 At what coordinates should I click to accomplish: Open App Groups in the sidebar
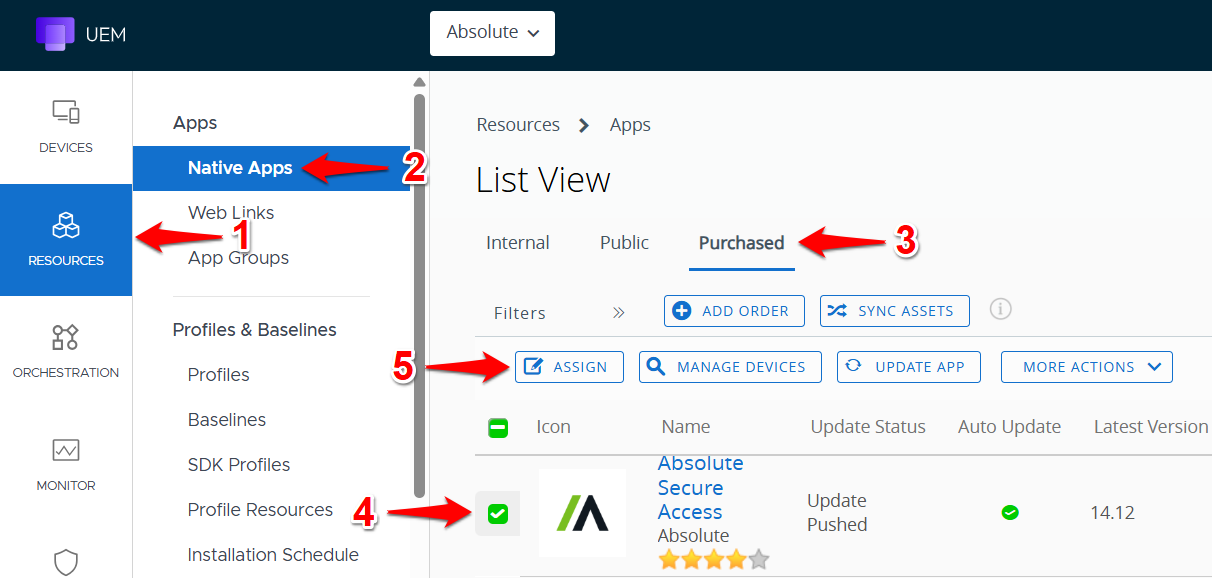point(238,258)
